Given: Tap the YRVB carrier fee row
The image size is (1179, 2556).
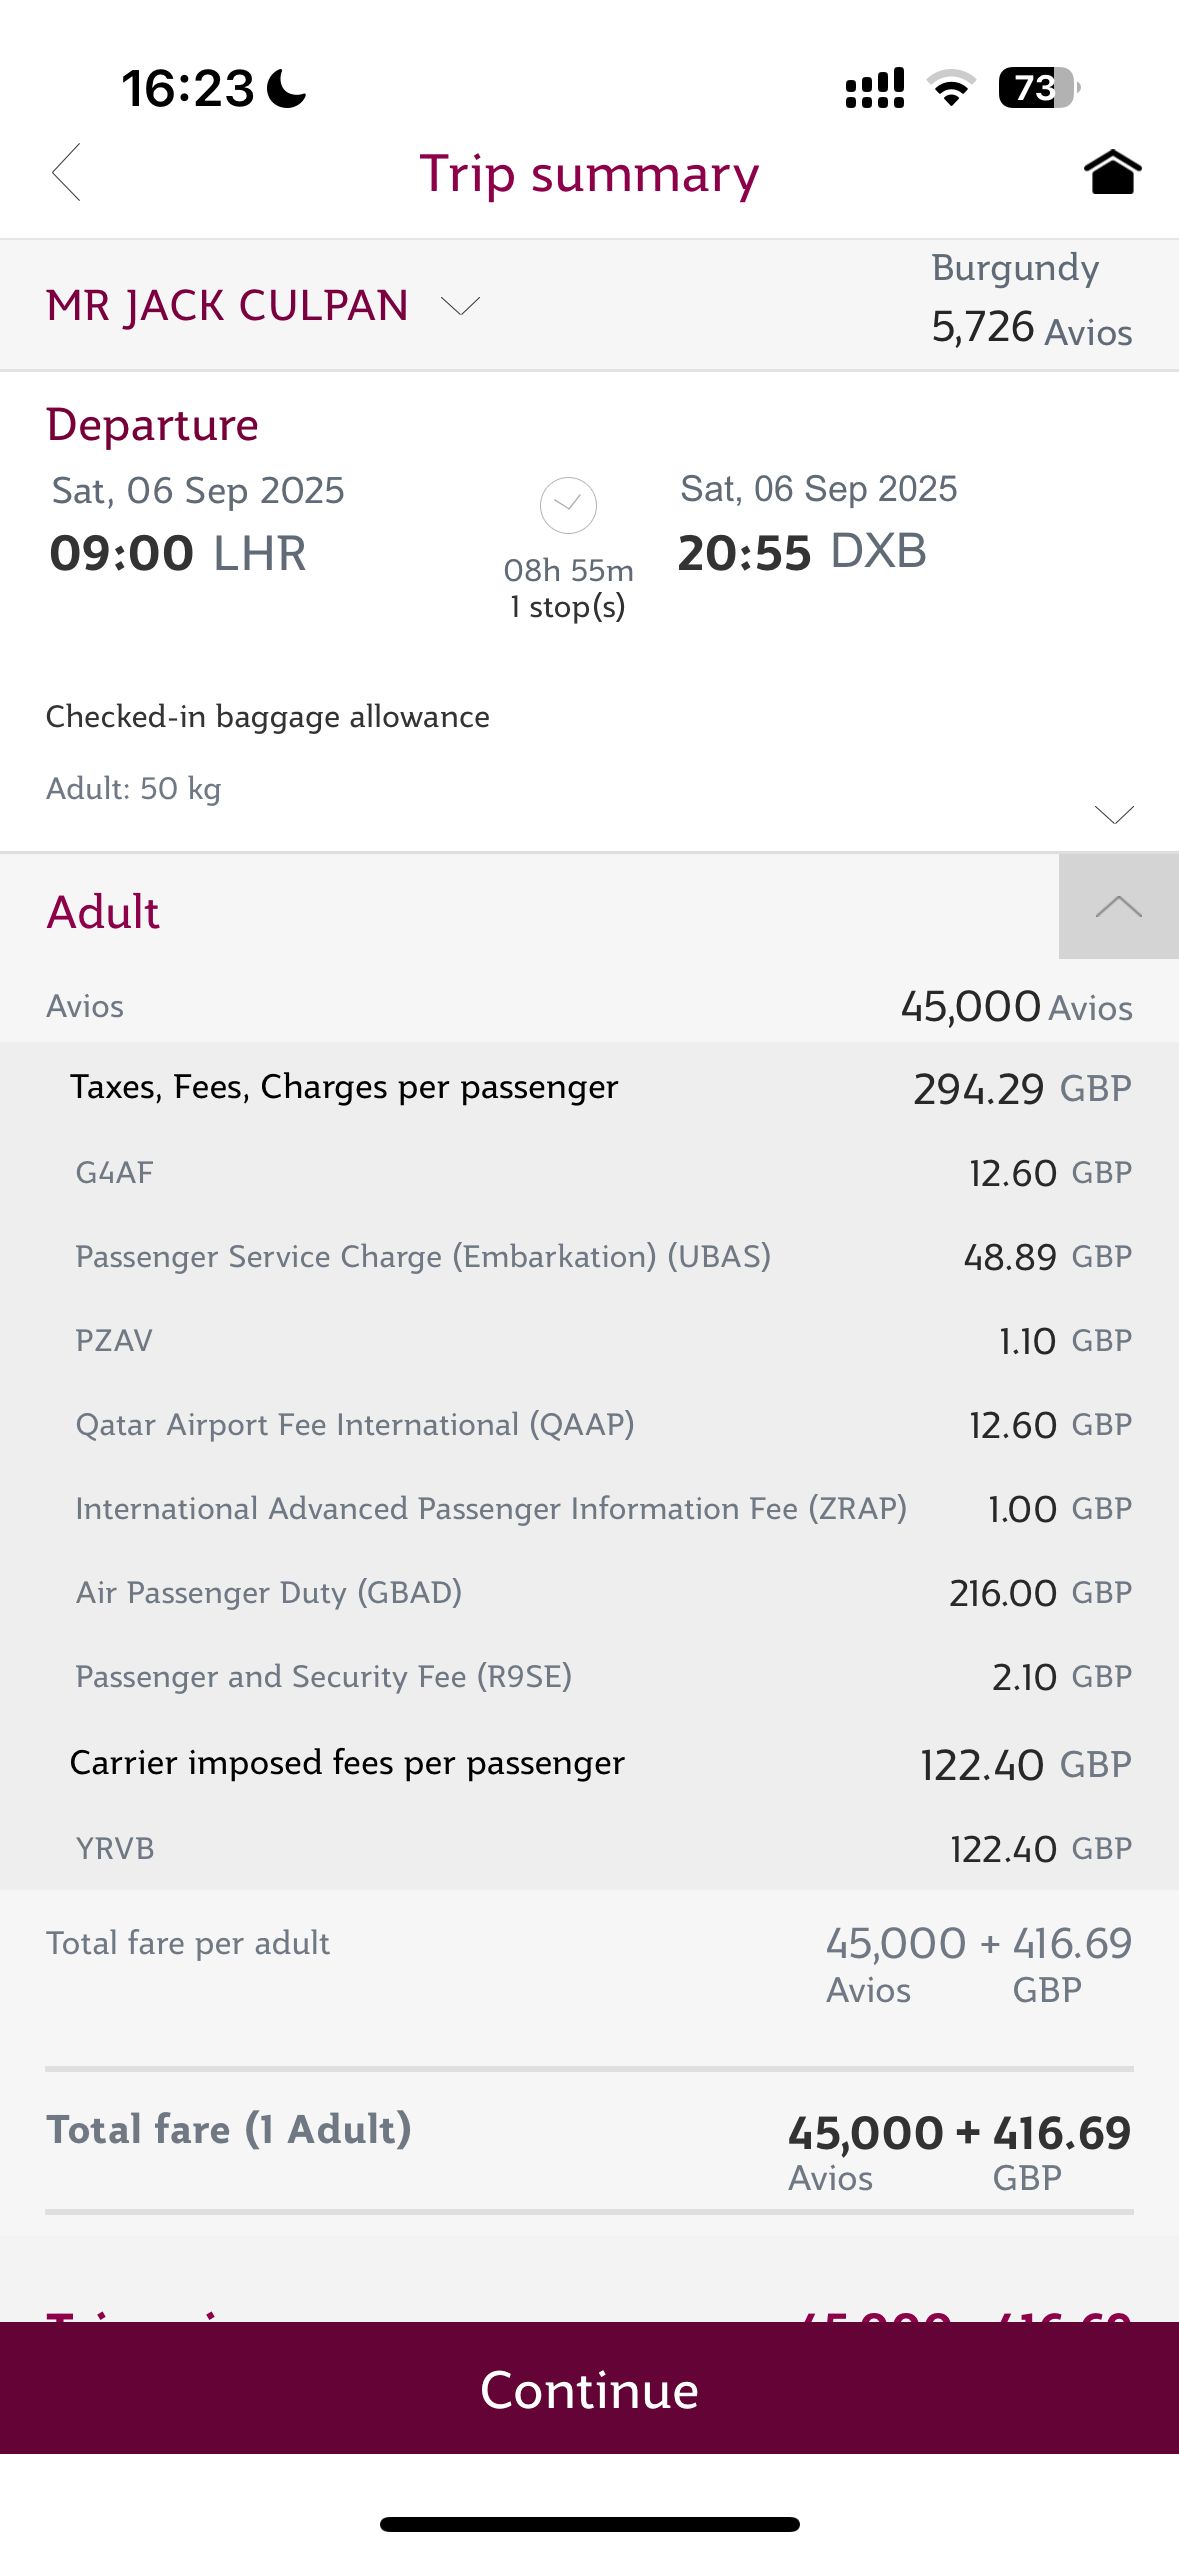Looking at the screenshot, I should pos(589,1848).
